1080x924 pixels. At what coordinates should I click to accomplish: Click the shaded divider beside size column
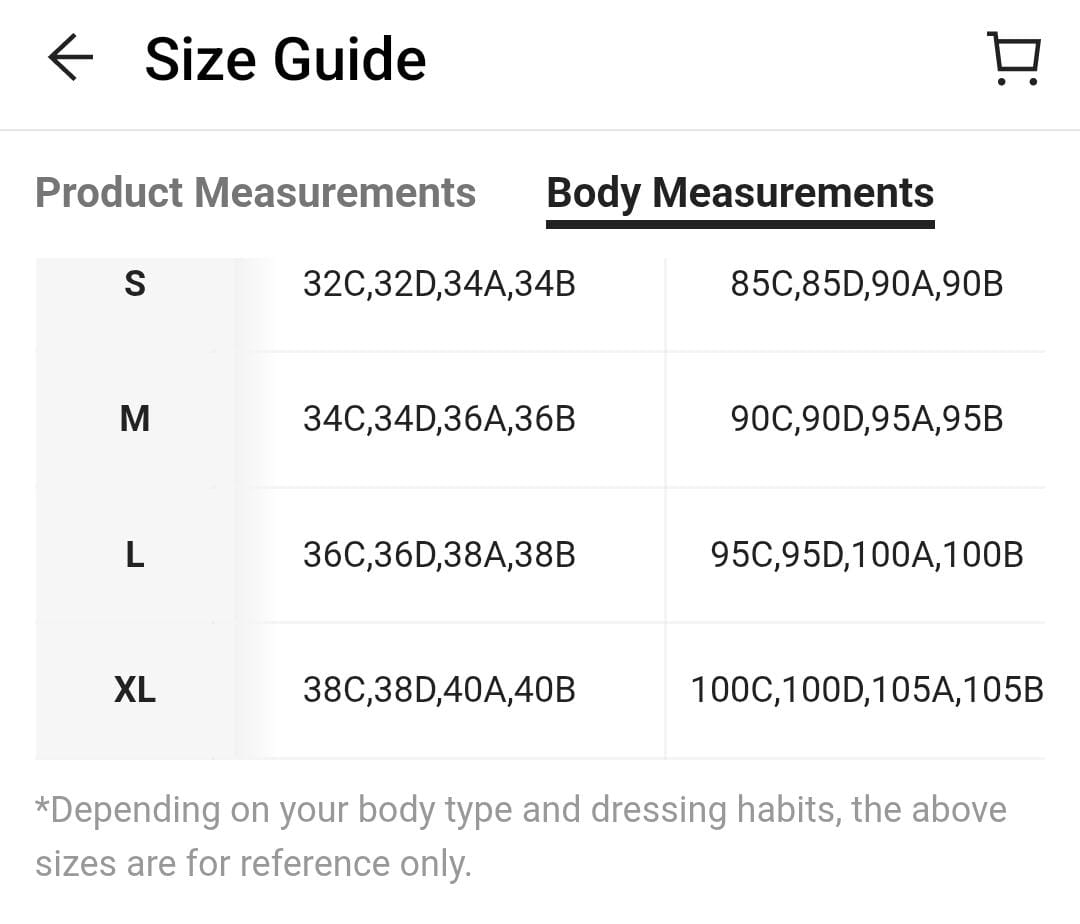click(x=251, y=509)
